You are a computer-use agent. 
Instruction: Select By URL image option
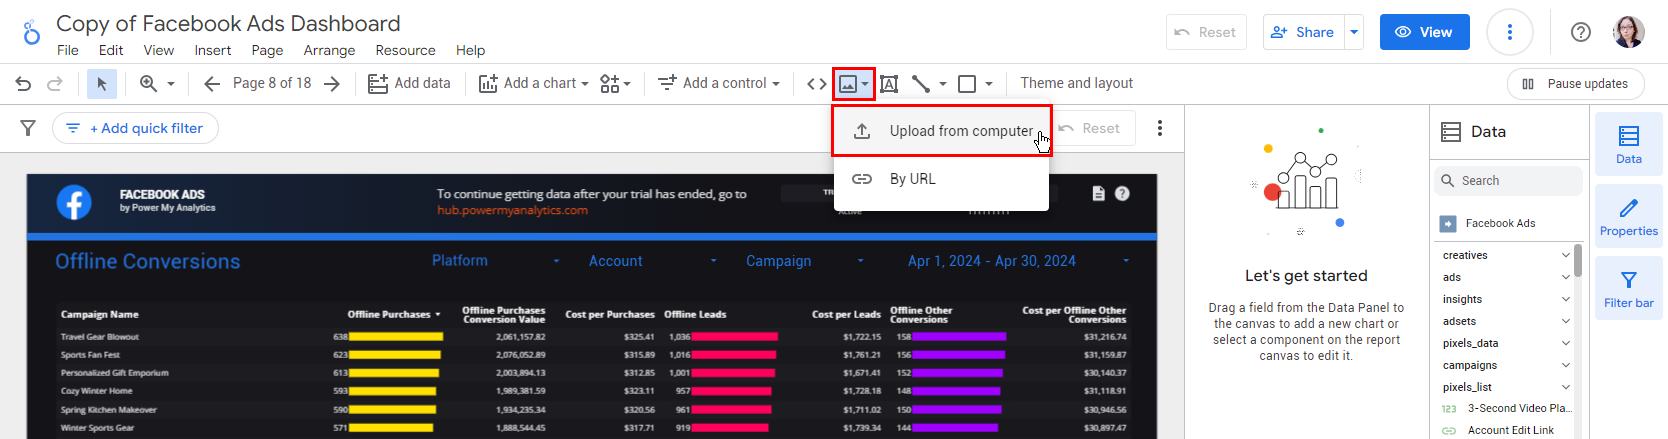click(x=912, y=179)
